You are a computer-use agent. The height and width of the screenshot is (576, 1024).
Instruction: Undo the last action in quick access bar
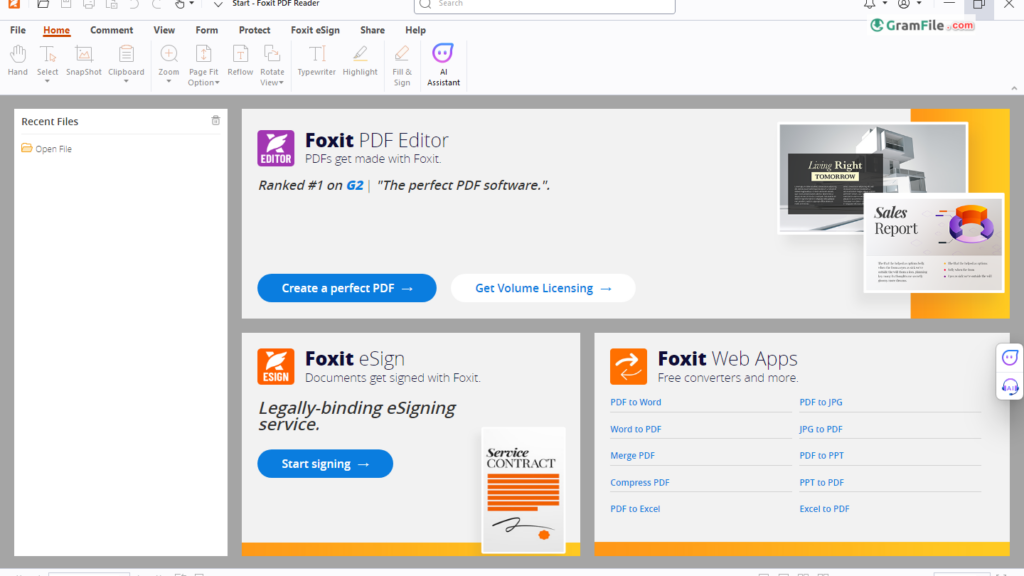click(134, 4)
